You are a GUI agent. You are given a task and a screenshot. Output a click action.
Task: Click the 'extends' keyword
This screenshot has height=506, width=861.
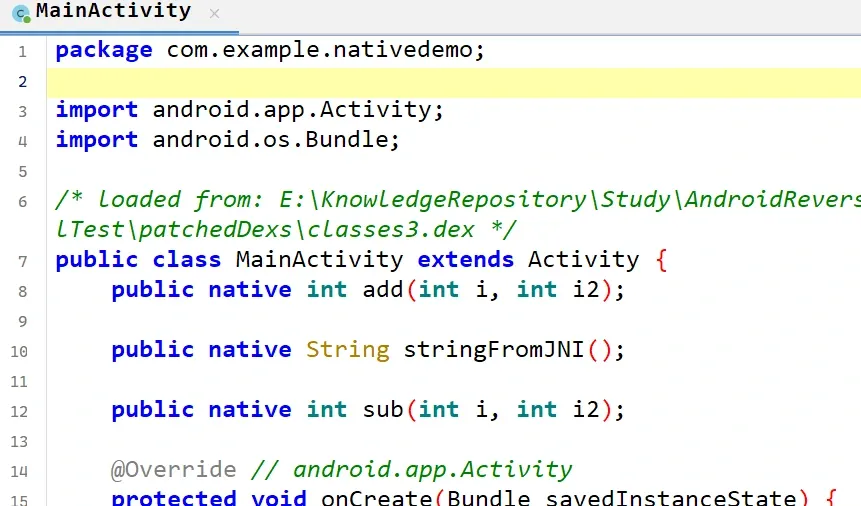[466, 259]
